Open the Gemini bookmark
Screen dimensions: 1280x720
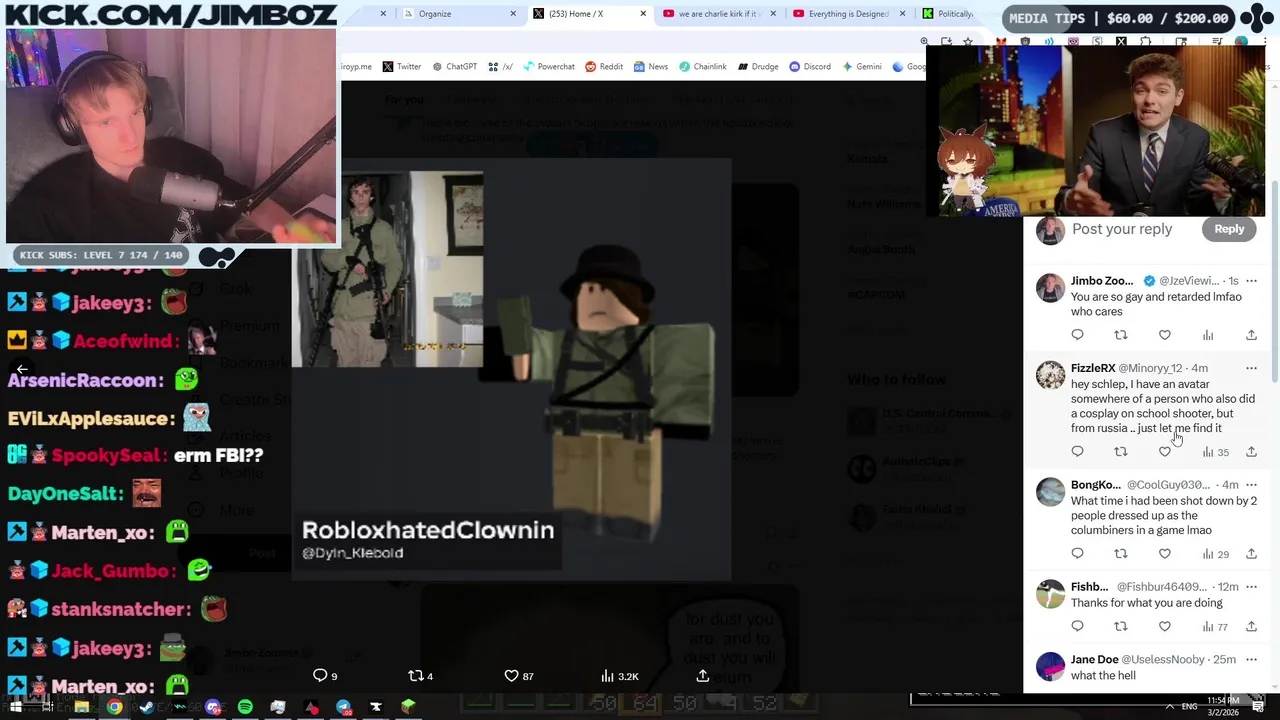[862, 67]
